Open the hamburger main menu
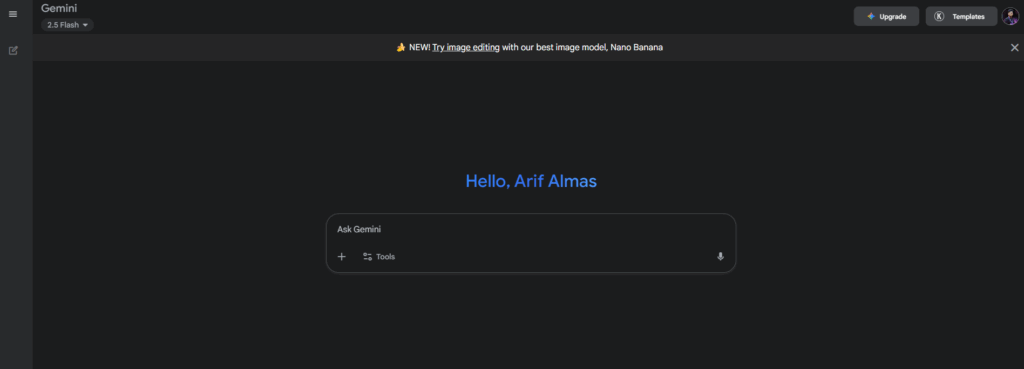1024x369 pixels. tap(13, 14)
